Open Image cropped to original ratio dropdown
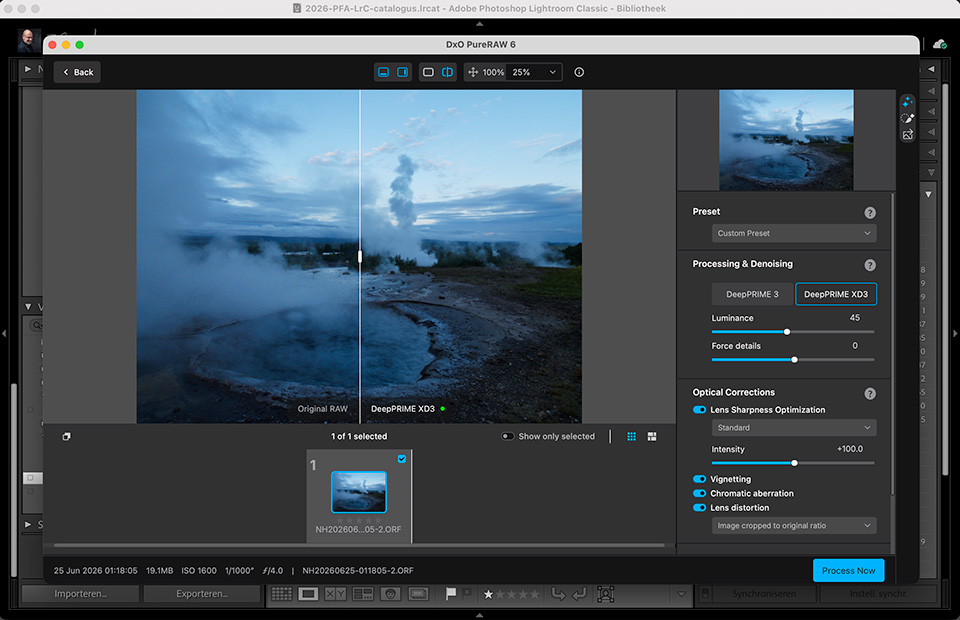Viewport: 960px width, 620px height. (793, 526)
